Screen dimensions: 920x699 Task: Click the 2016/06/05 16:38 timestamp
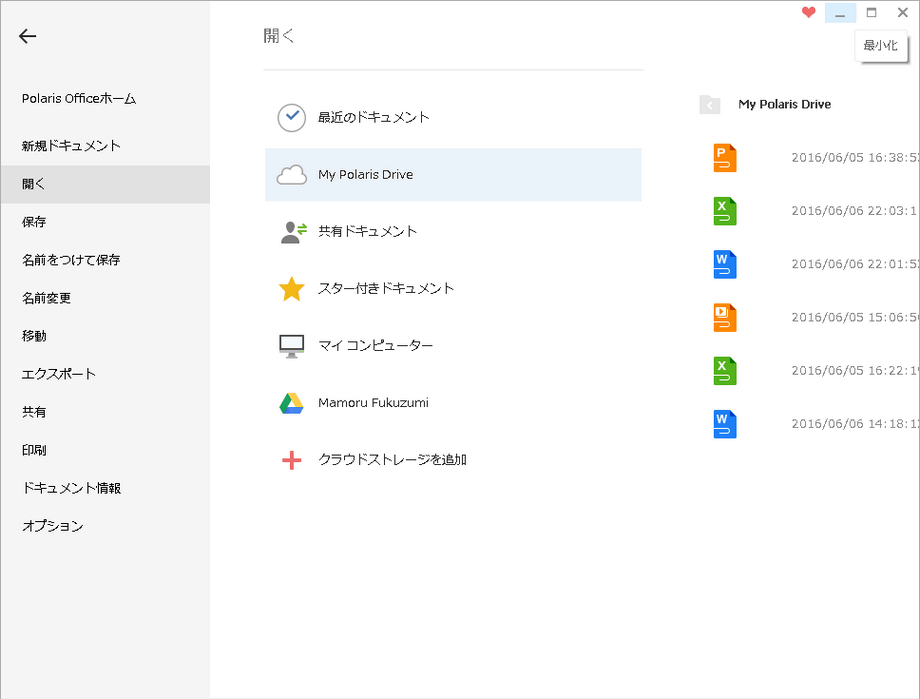pos(855,158)
